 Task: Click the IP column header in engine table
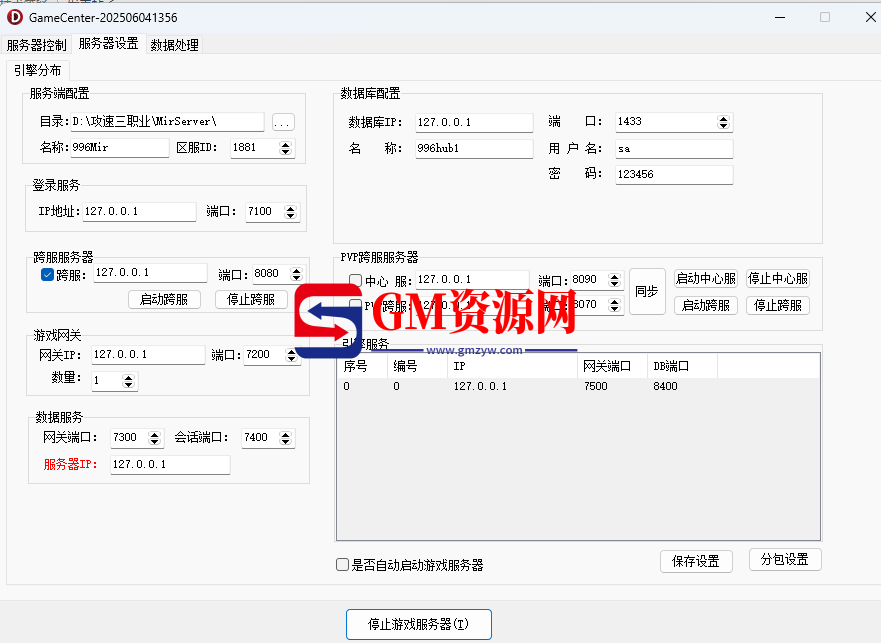512,366
